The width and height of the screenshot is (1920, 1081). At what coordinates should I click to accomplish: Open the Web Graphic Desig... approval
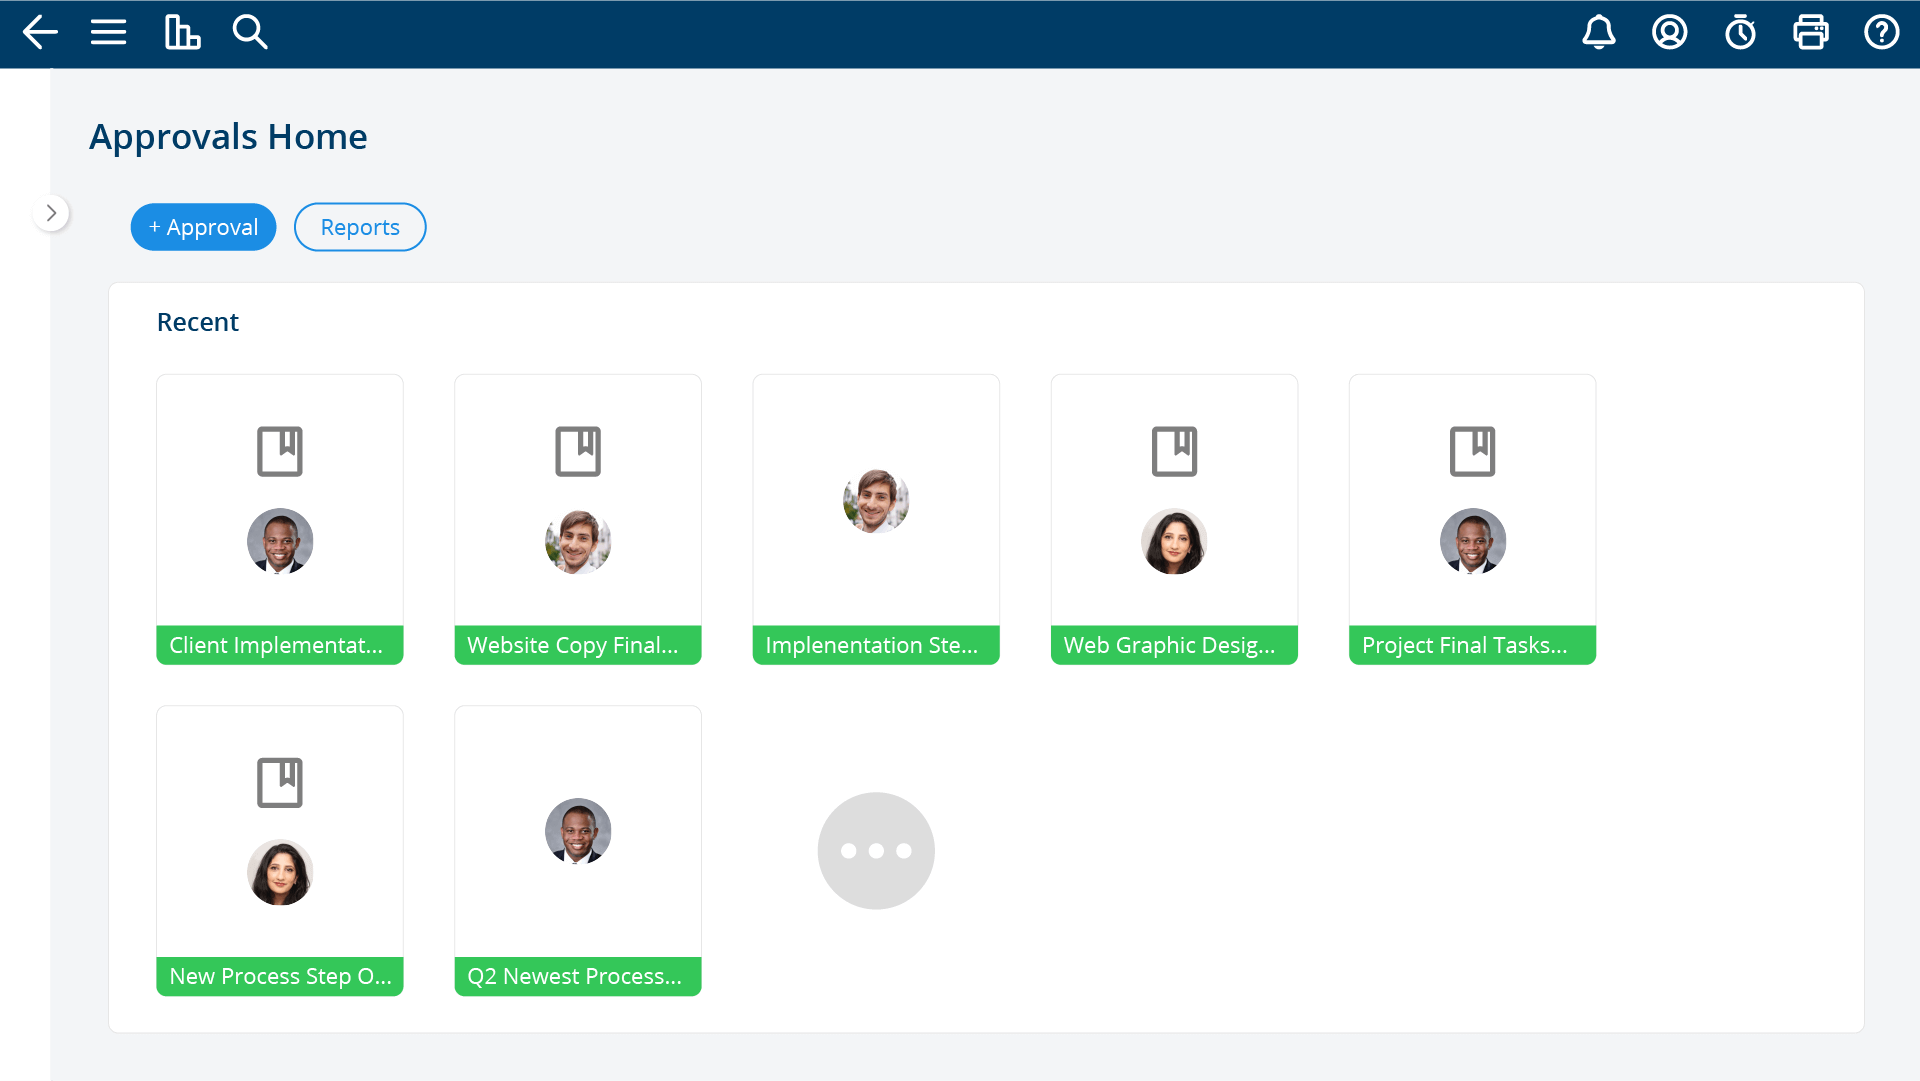click(1174, 521)
